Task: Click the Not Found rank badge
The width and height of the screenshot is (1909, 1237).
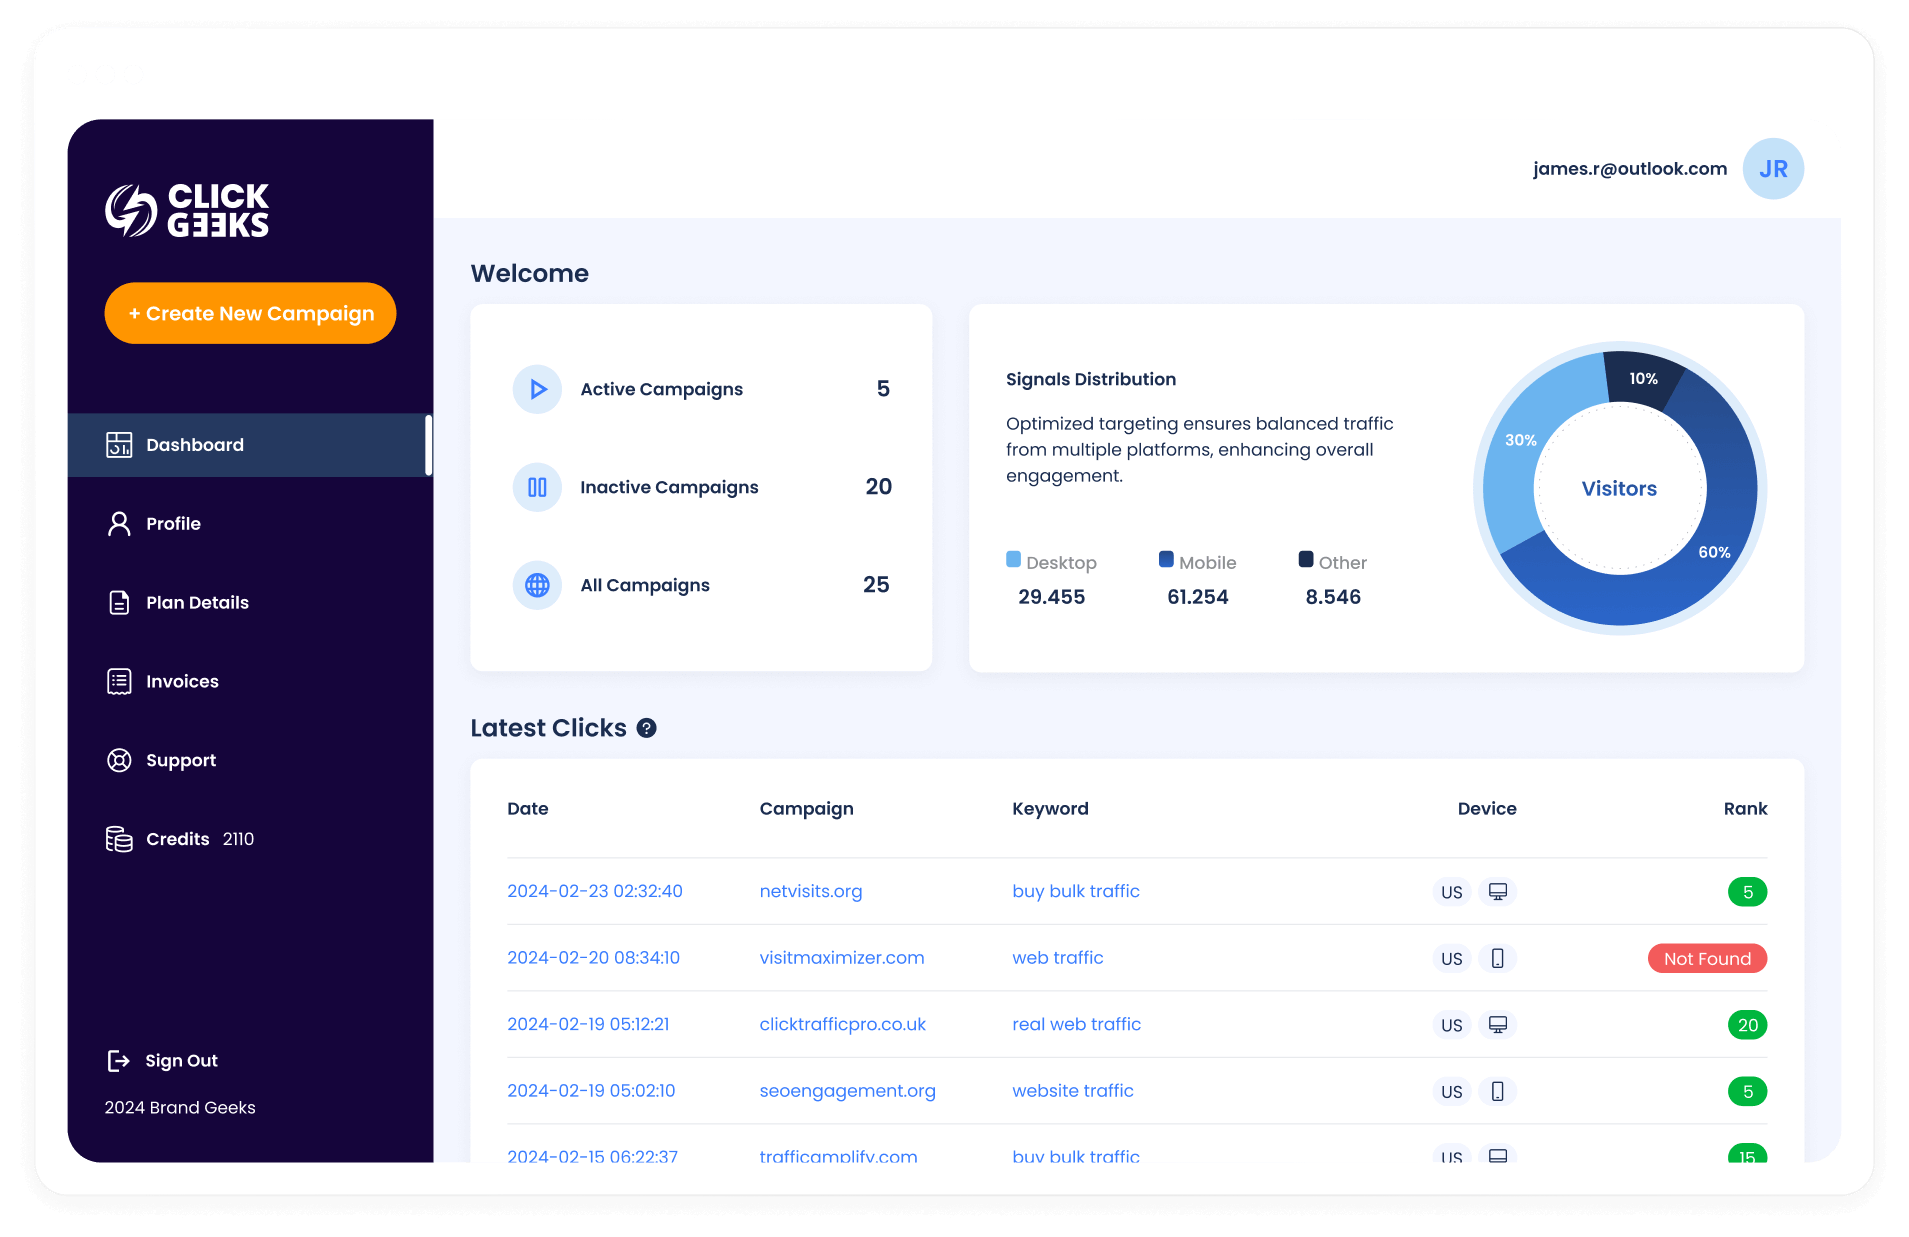Action: (1707, 958)
